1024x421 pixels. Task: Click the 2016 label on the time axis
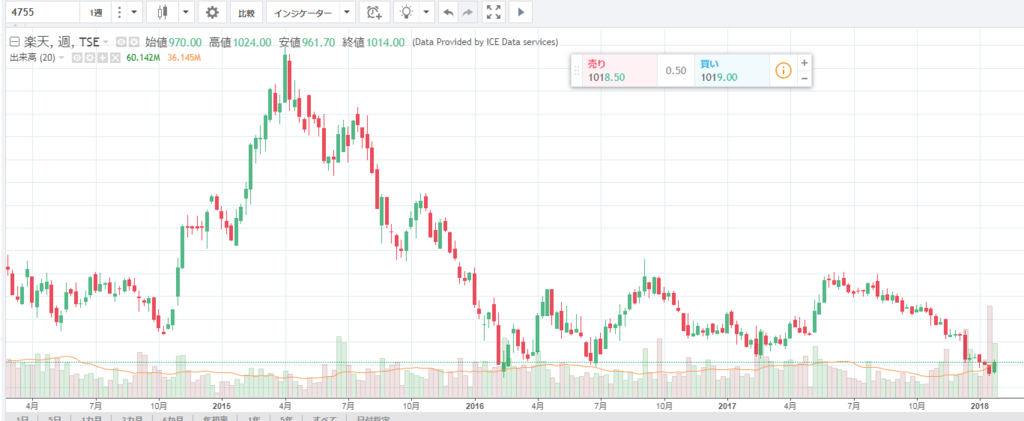pos(475,405)
